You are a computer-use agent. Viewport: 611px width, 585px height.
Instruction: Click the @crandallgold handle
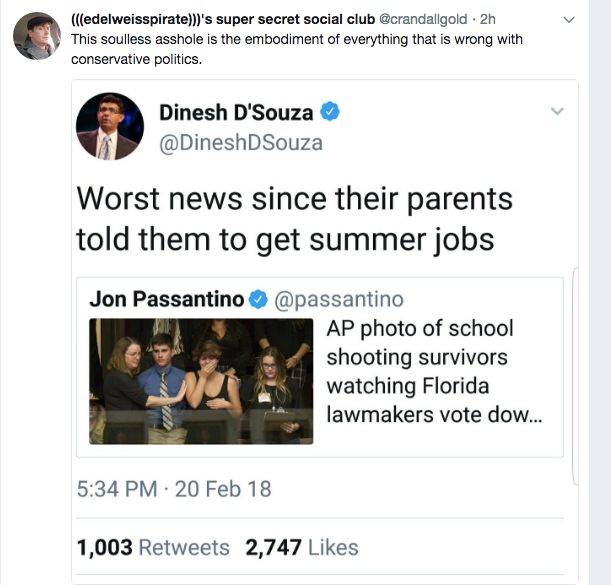(424, 19)
